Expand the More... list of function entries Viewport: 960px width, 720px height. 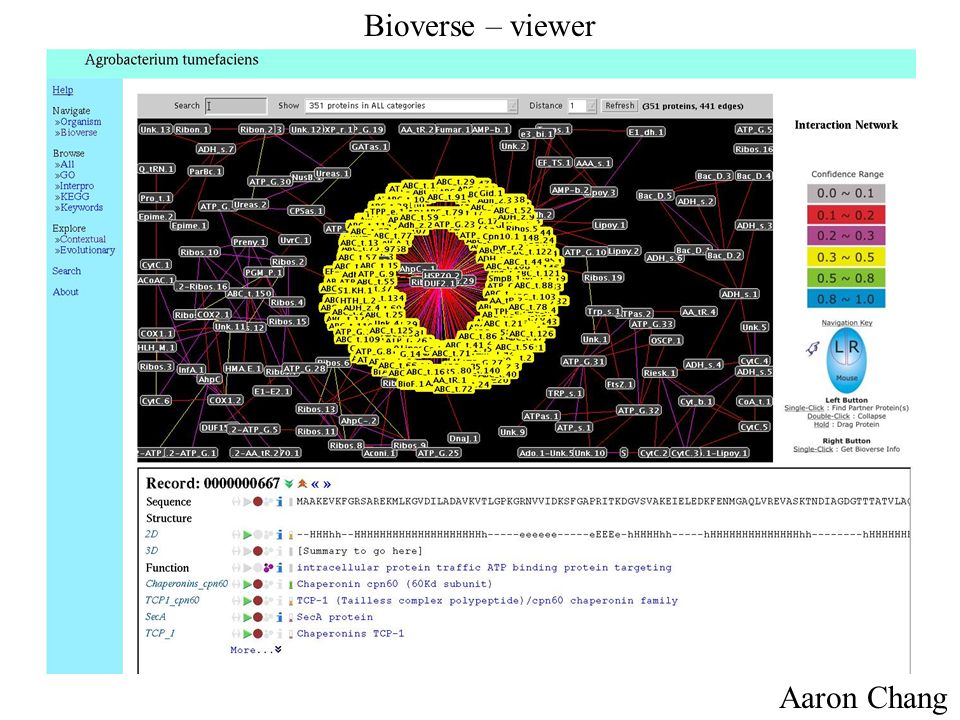[256, 650]
